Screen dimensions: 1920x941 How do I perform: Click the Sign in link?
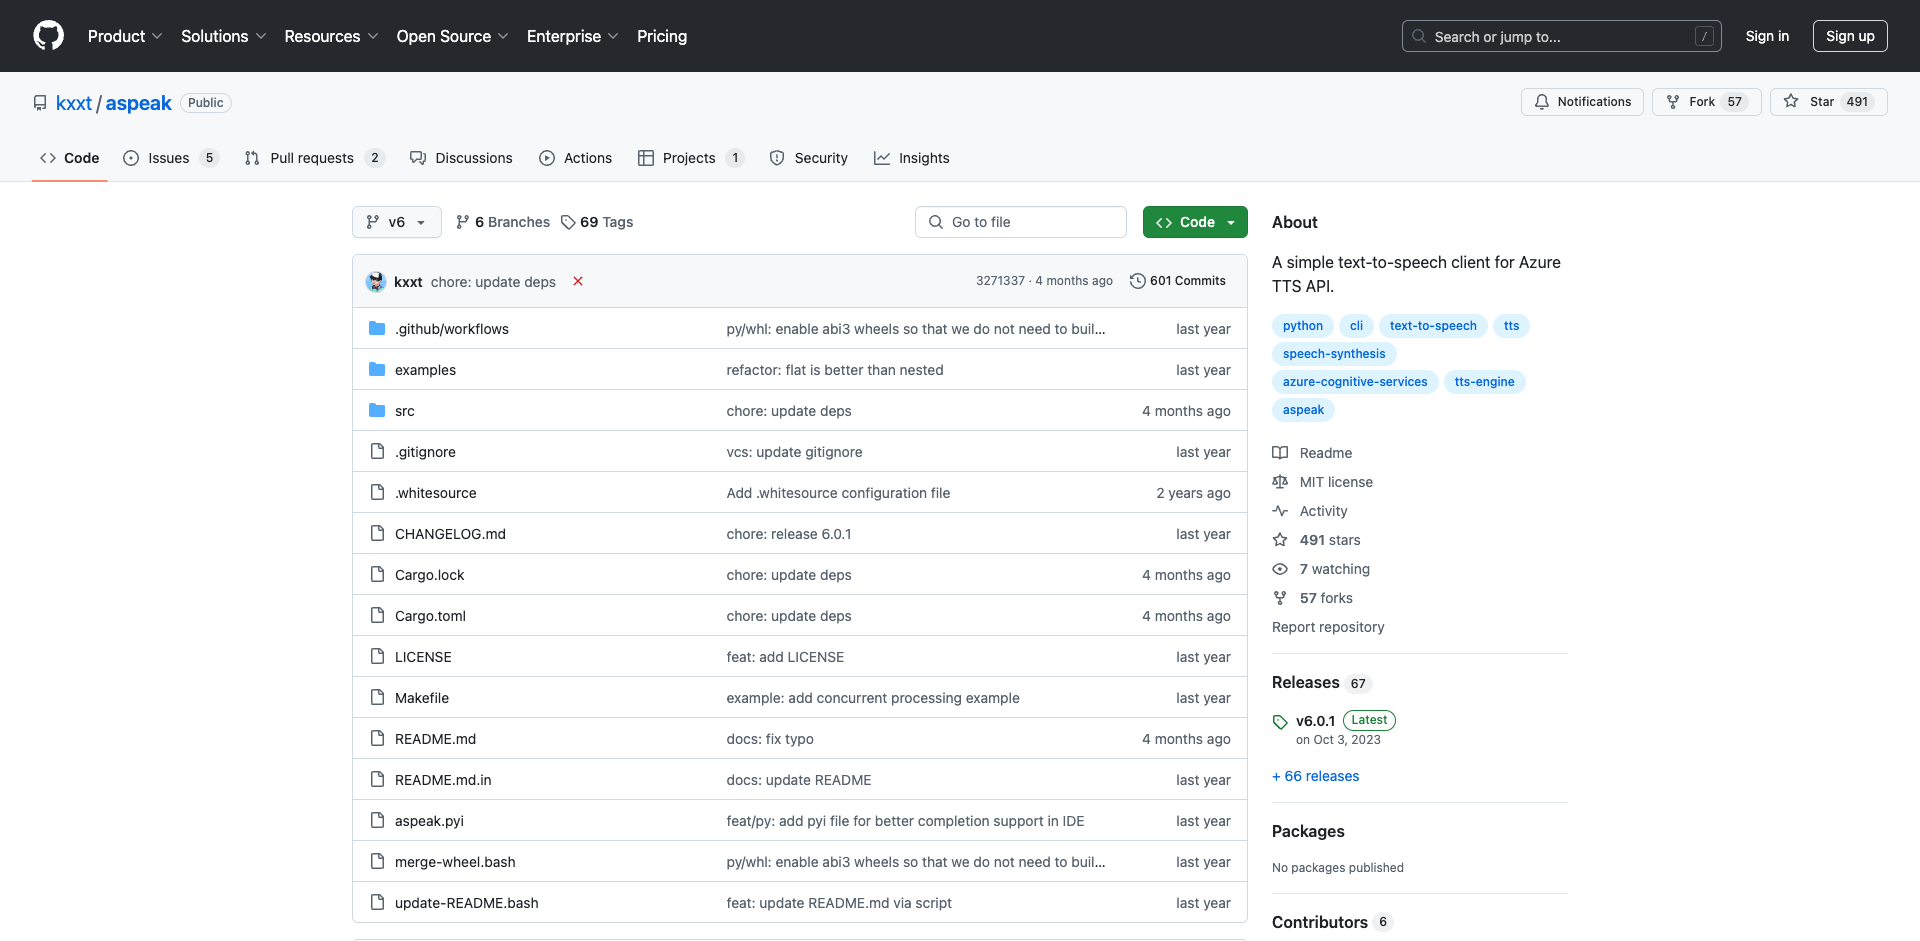(x=1767, y=36)
